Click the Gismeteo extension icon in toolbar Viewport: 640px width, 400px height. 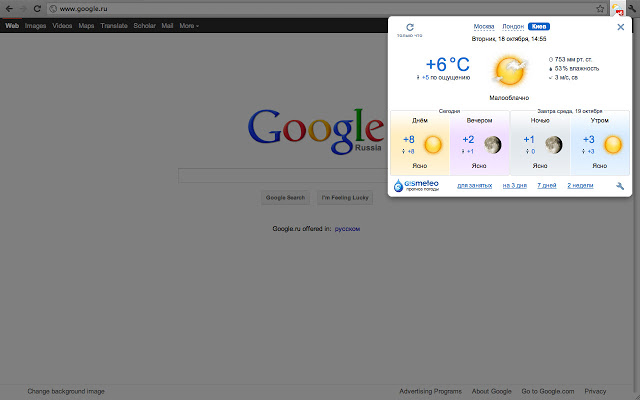tap(618, 9)
